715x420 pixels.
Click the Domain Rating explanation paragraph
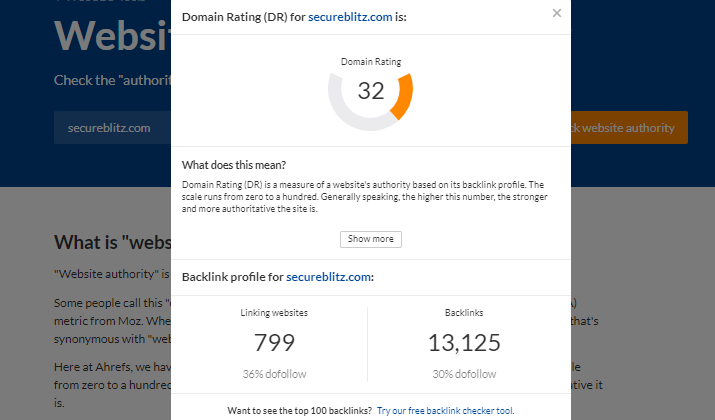[364, 197]
